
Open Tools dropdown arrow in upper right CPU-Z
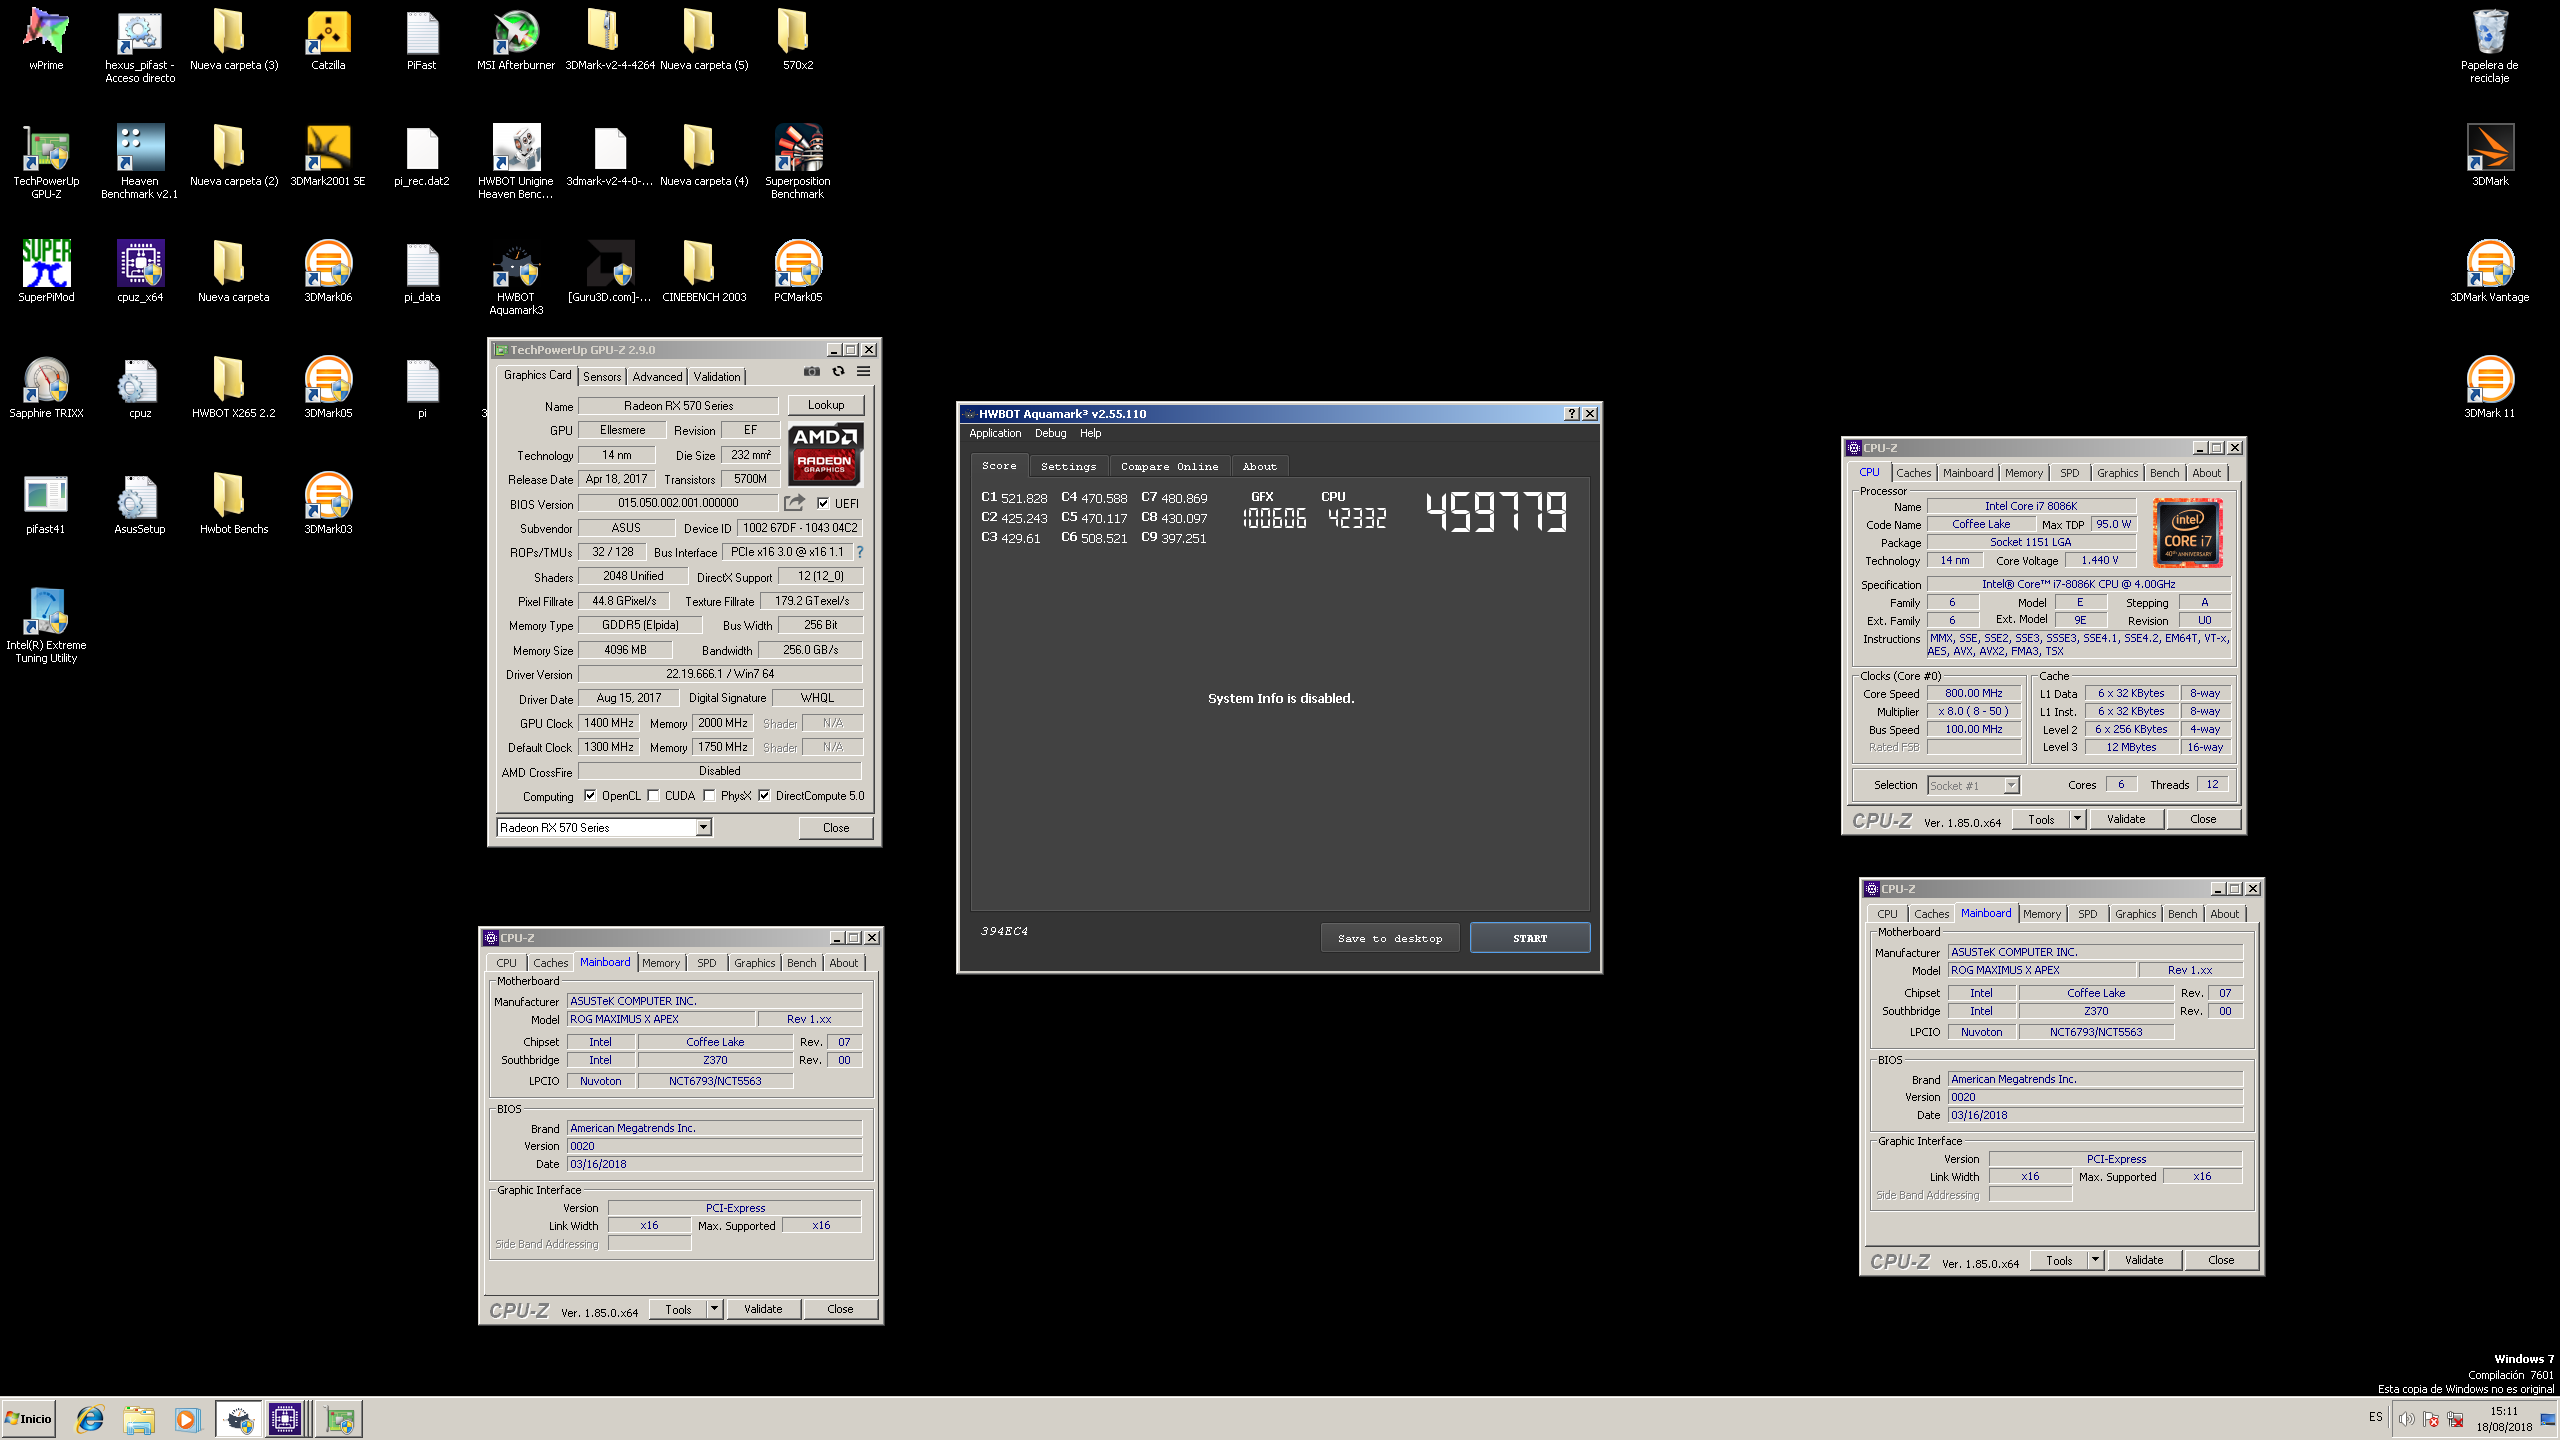pos(2076,819)
